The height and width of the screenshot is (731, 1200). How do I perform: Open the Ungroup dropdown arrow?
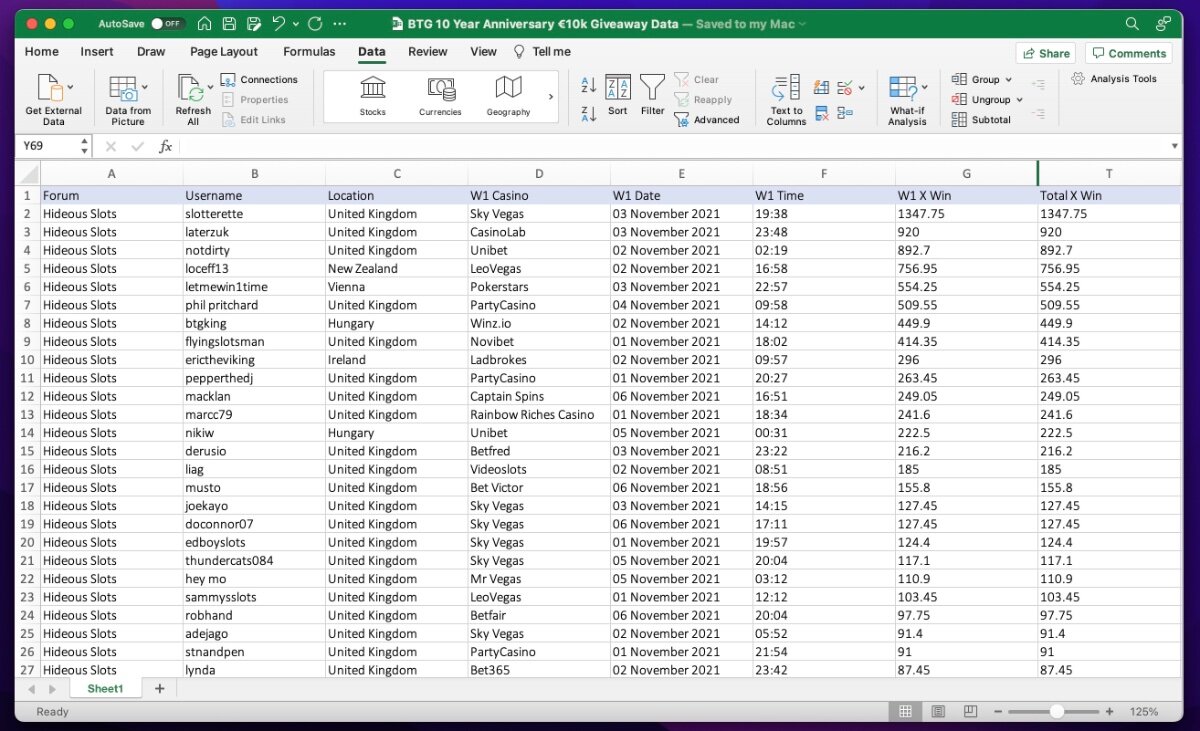point(1020,100)
